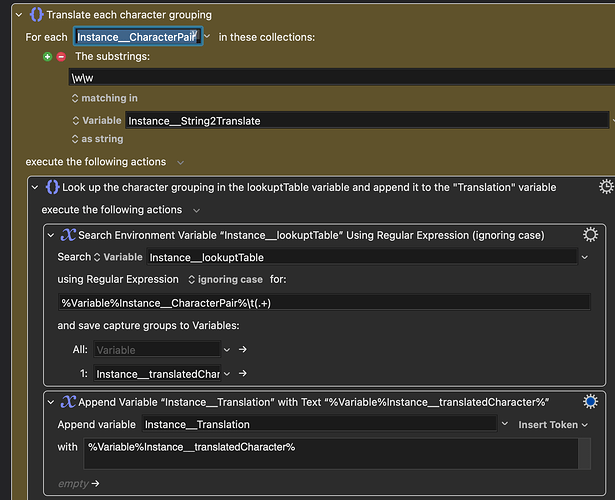
Task: Click the with text field containing %Variable%Instance__translatedCharacter%
Action: pyautogui.click(x=331, y=454)
